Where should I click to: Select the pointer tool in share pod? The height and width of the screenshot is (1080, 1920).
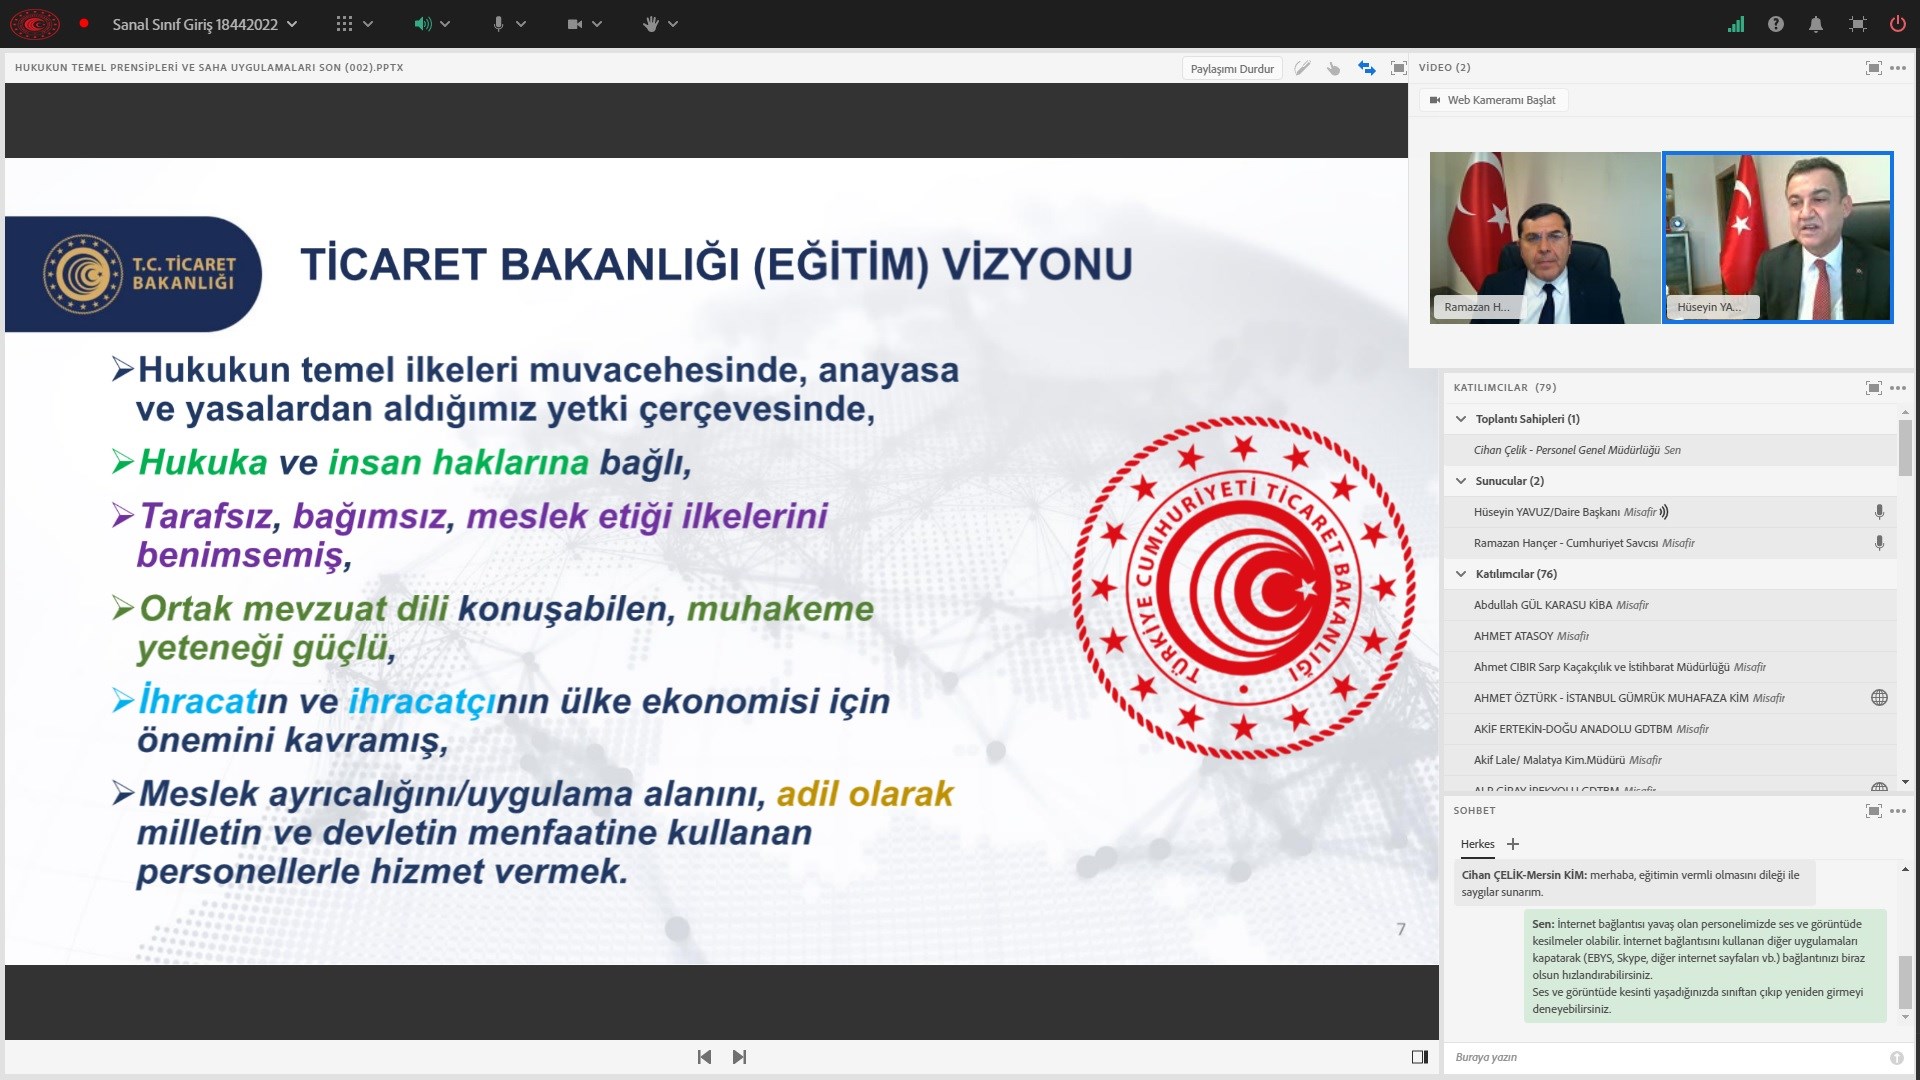pyautogui.click(x=1334, y=68)
